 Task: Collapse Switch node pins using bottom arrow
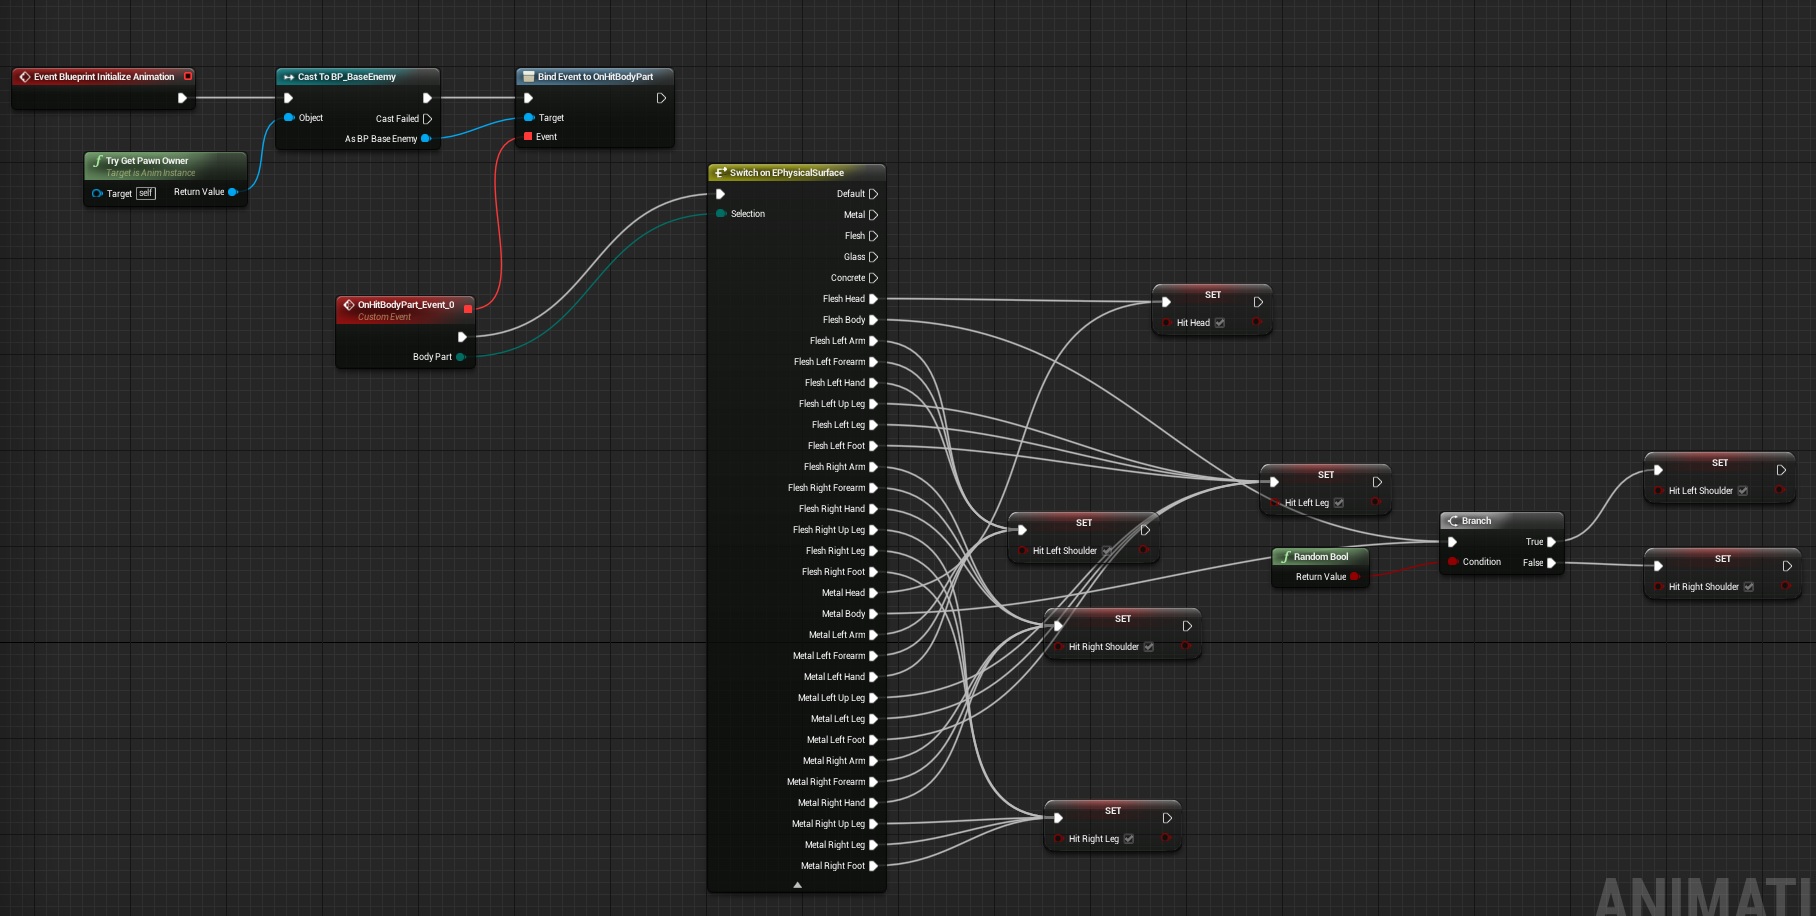pos(797,885)
